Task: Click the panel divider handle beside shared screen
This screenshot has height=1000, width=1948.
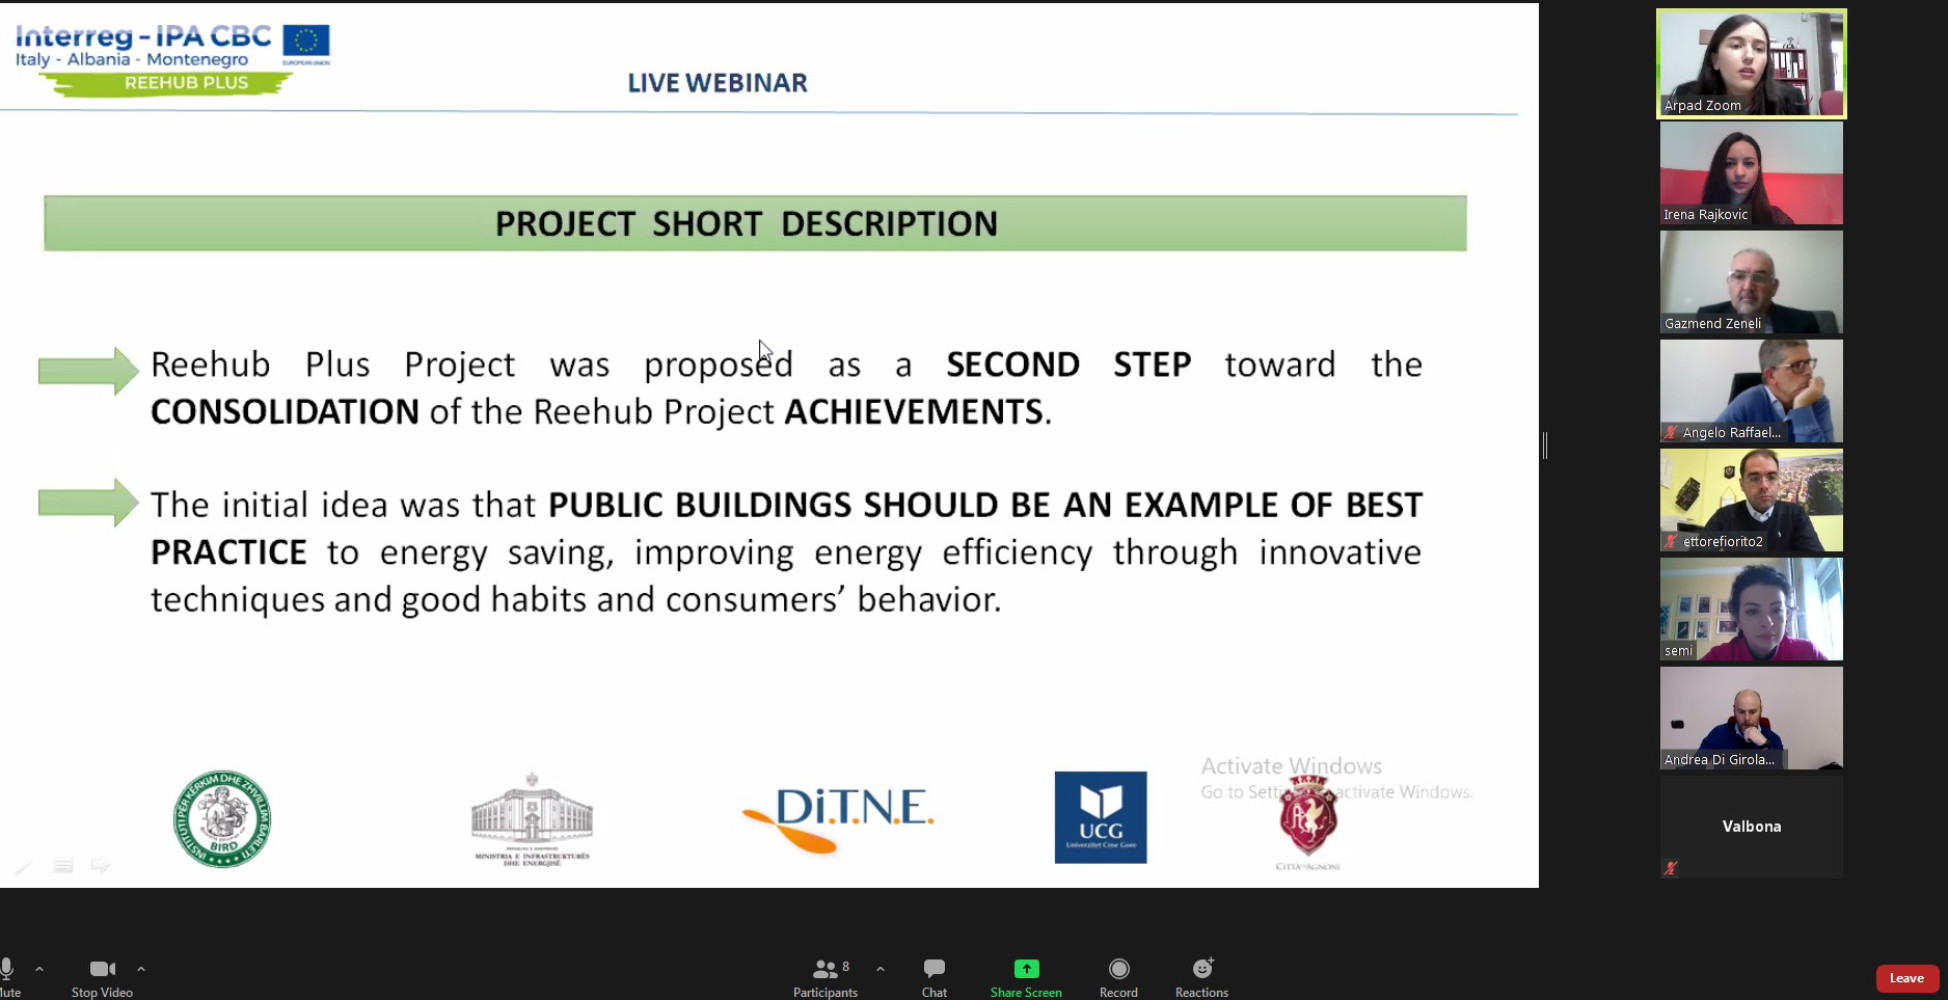Action: 1545,445
